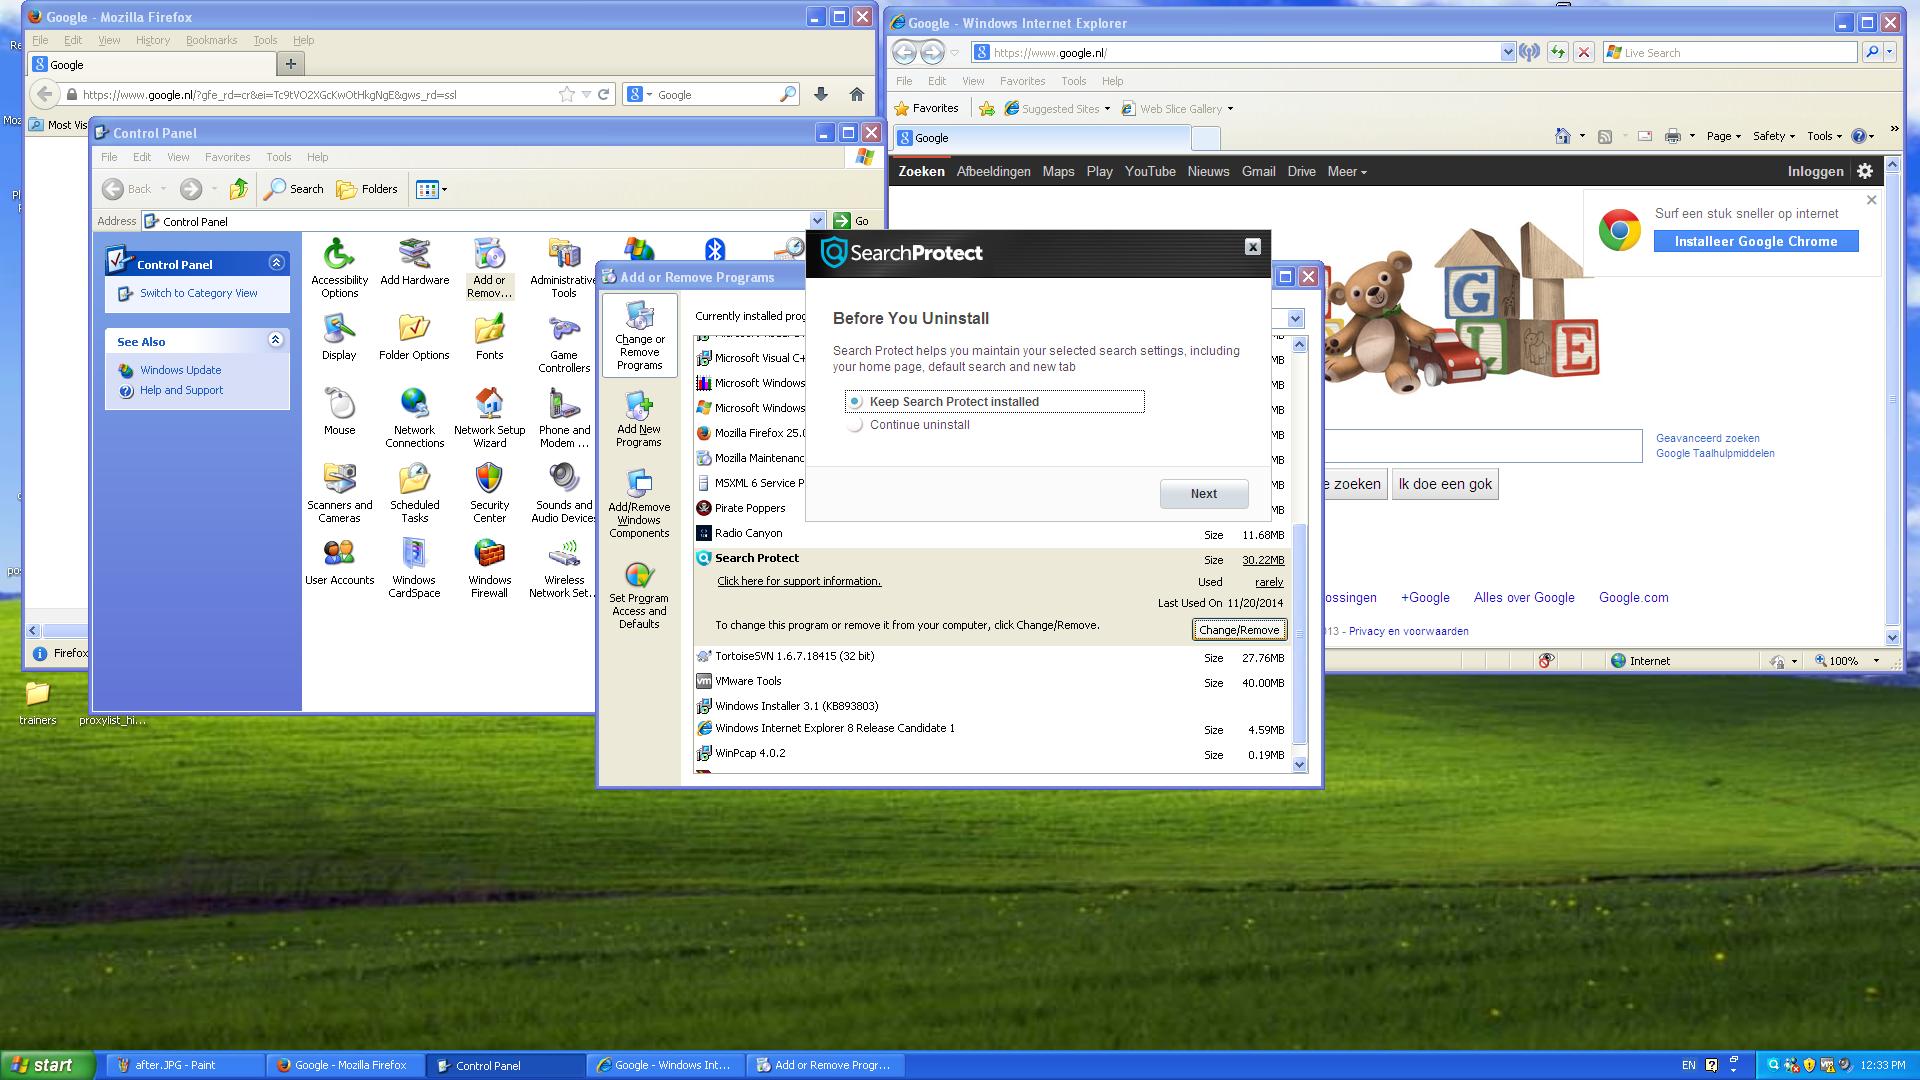Select Add/Remove Windows Components in the sidebar
Viewport: 1920px width, 1080px height.
click(x=639, y=503)
